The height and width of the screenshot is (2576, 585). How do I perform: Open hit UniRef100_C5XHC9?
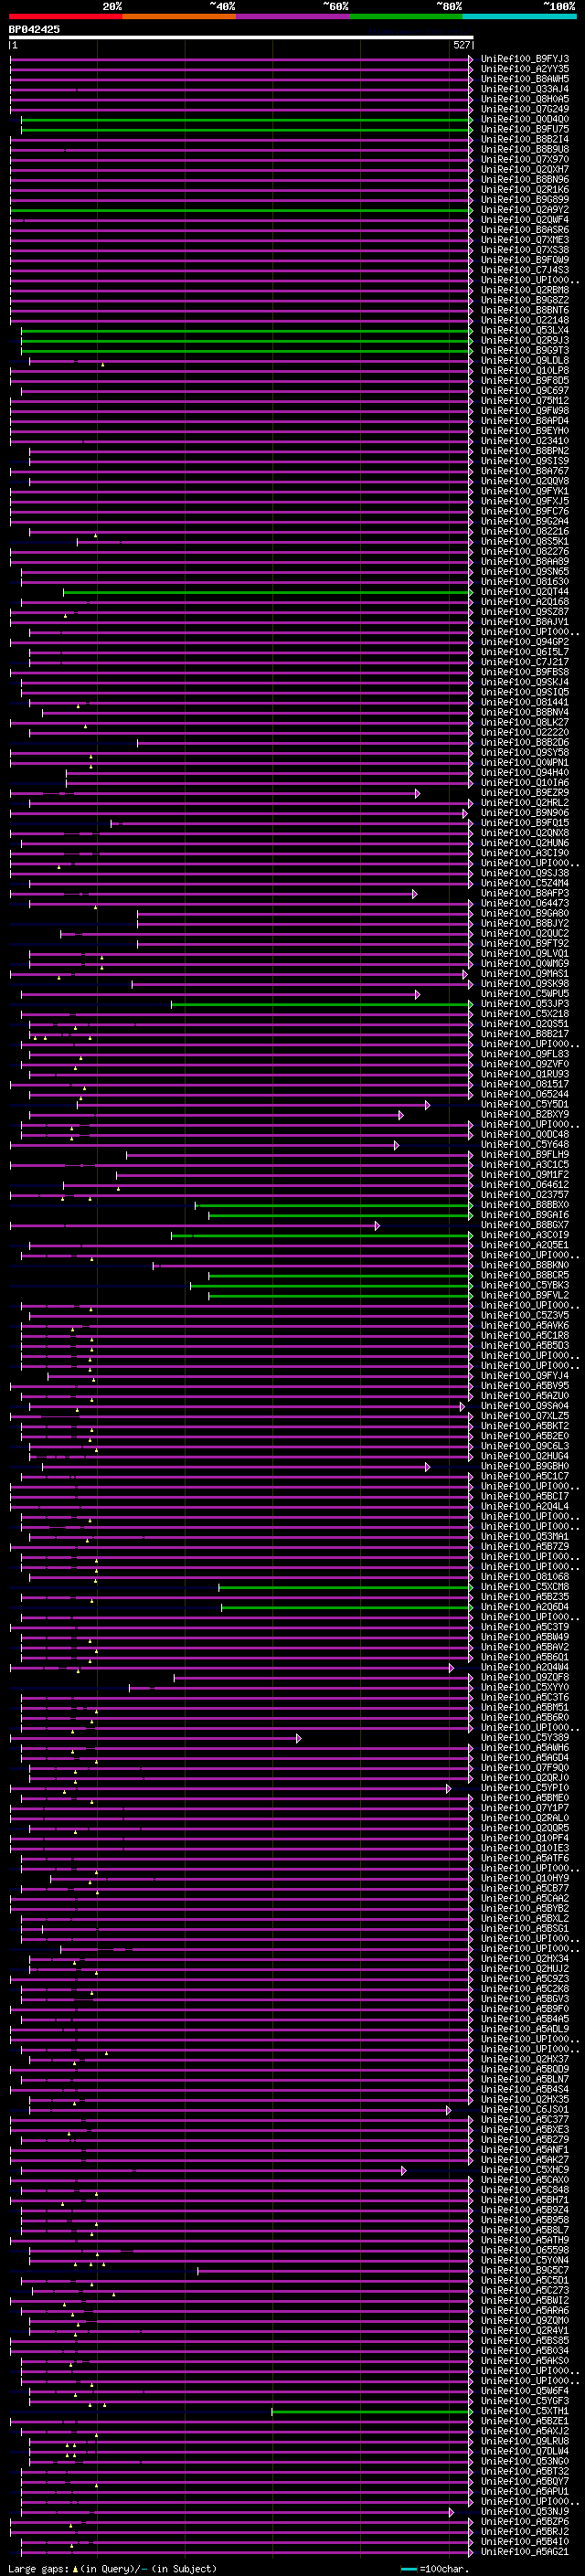[525, 2170]
